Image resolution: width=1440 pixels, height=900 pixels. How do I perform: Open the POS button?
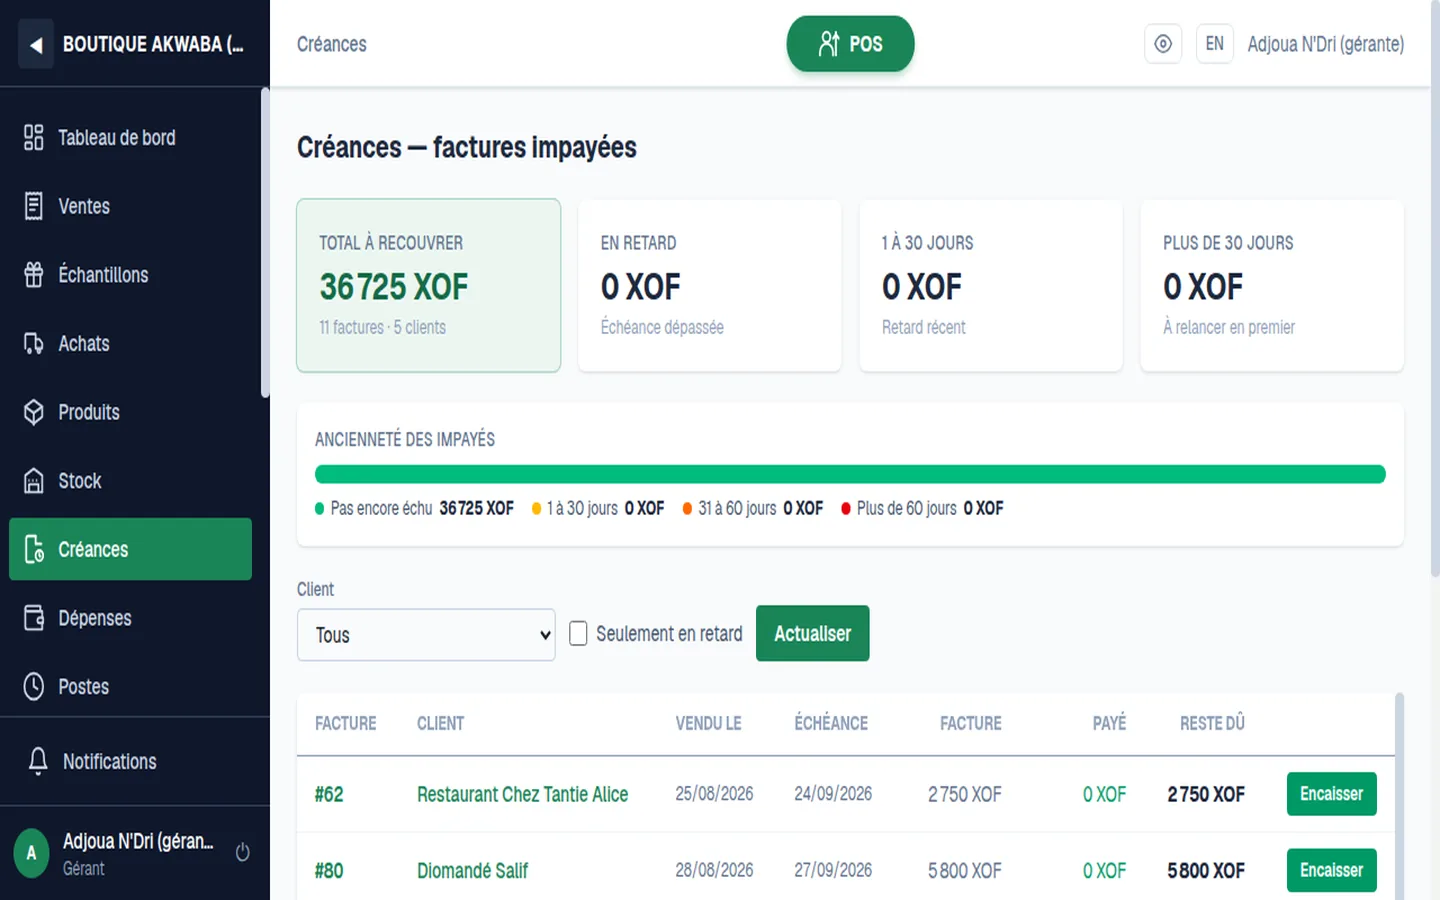[850, 44]
